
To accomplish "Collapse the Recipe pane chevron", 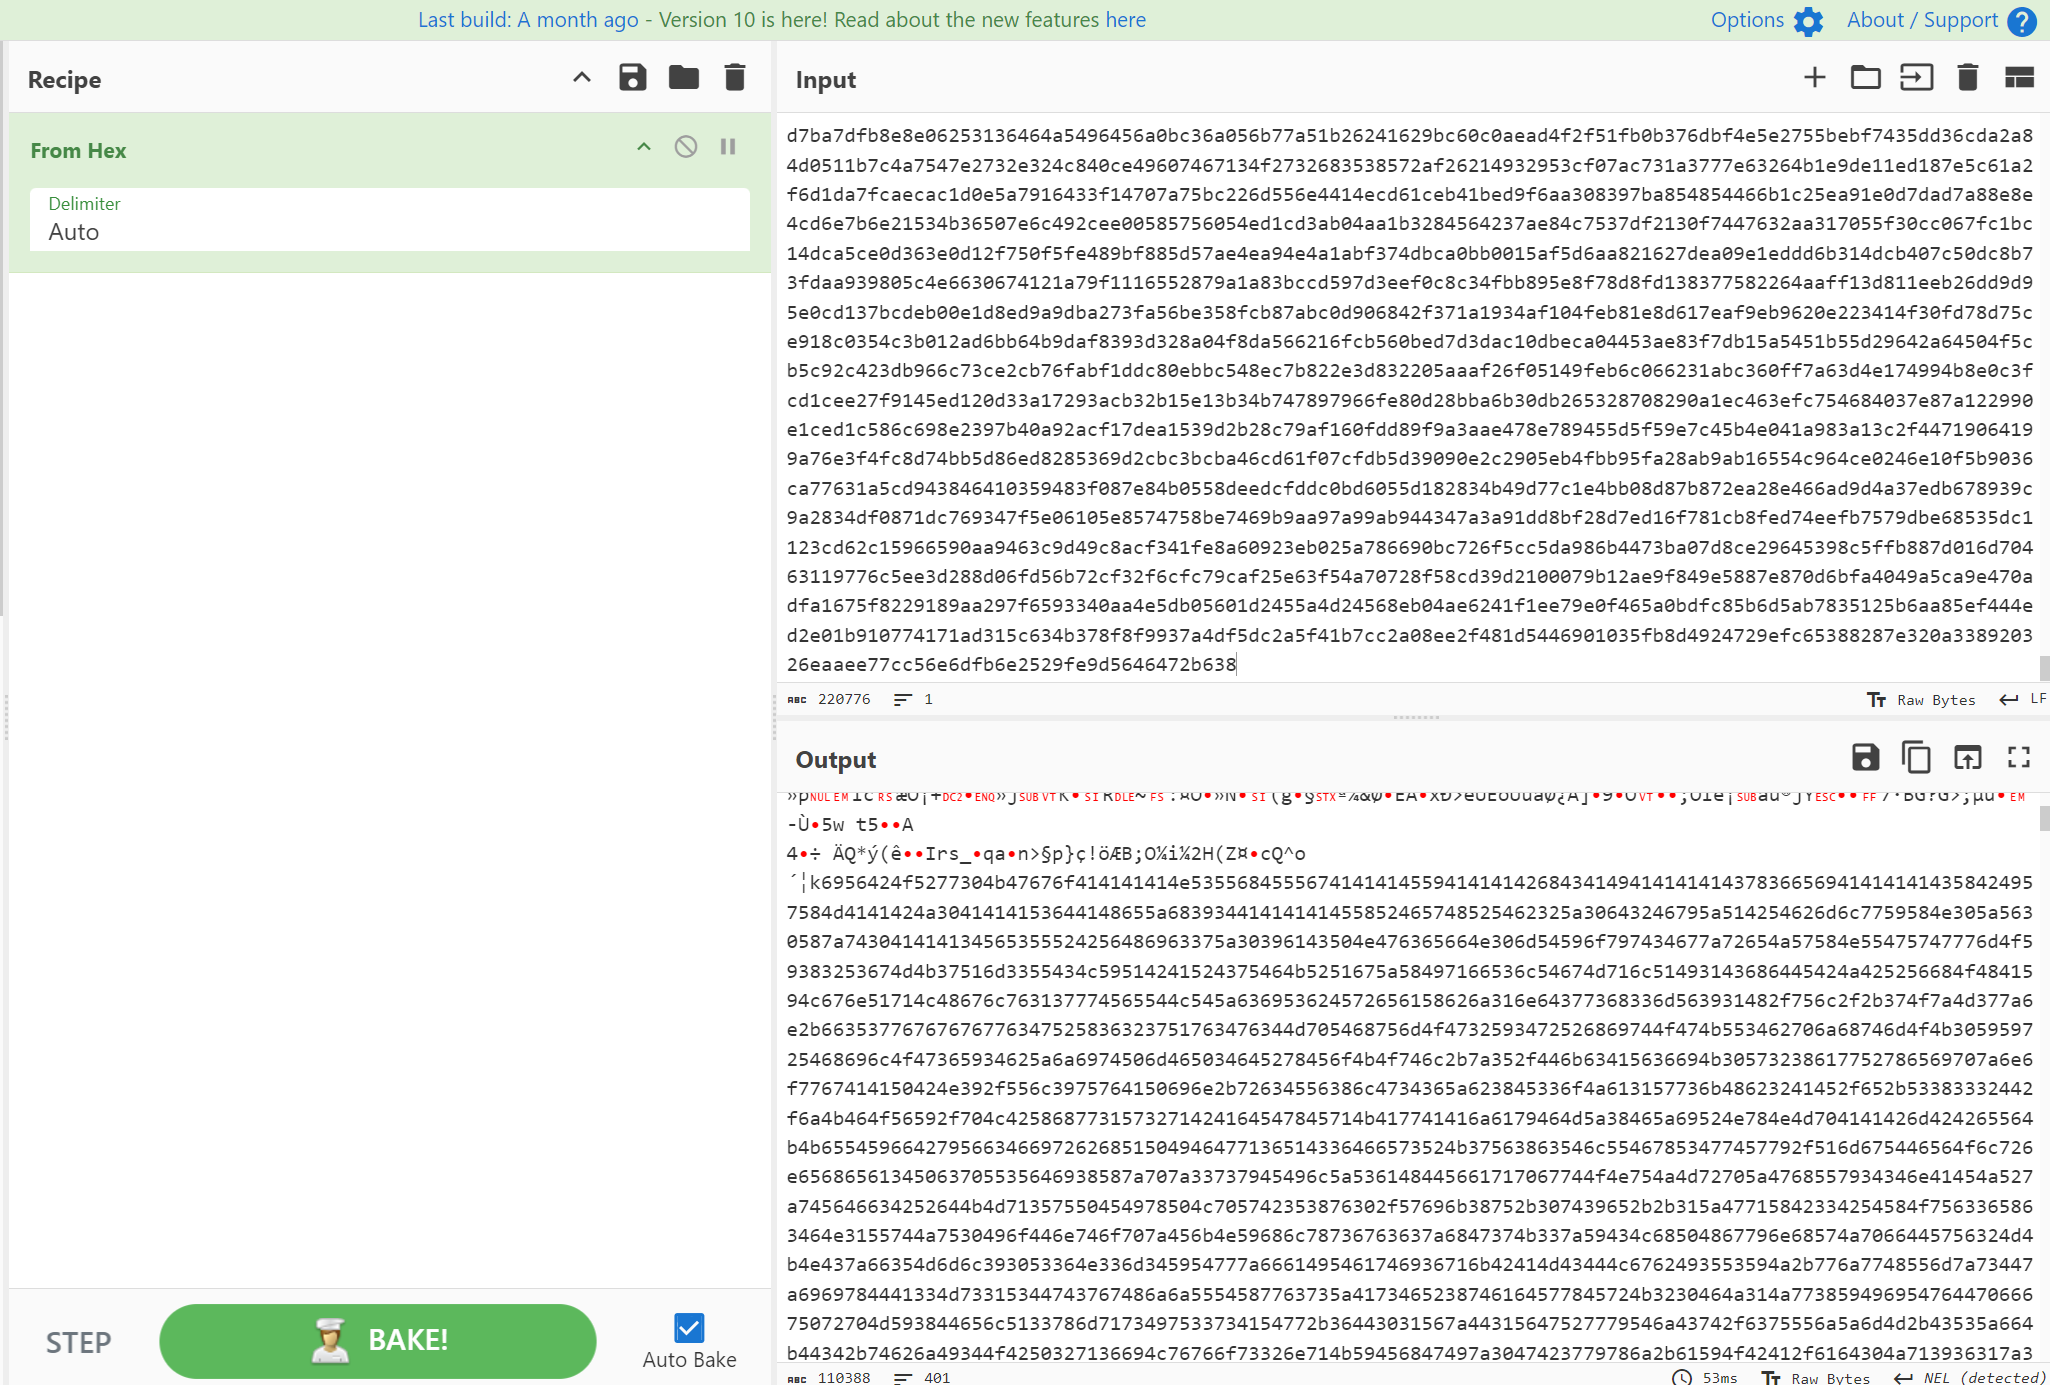I will coord(581,78).
